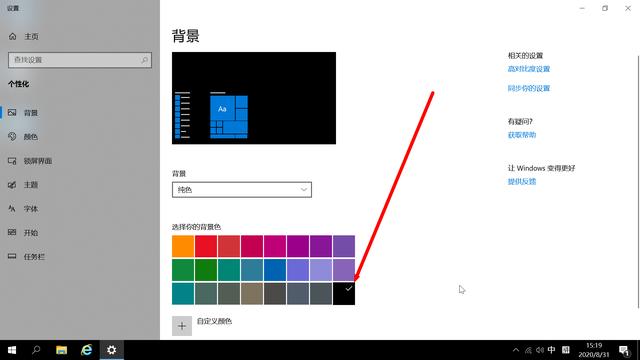Open 同步你的设置 link
640x360 pixels.
[529, 88]
